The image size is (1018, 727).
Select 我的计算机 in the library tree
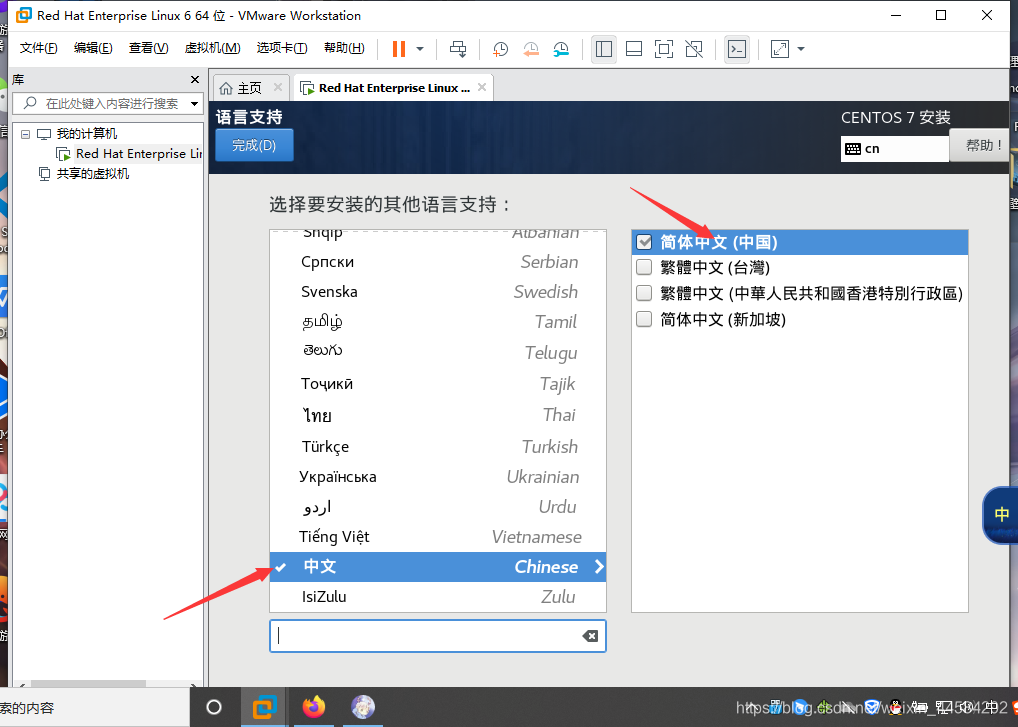coord(86,134)
